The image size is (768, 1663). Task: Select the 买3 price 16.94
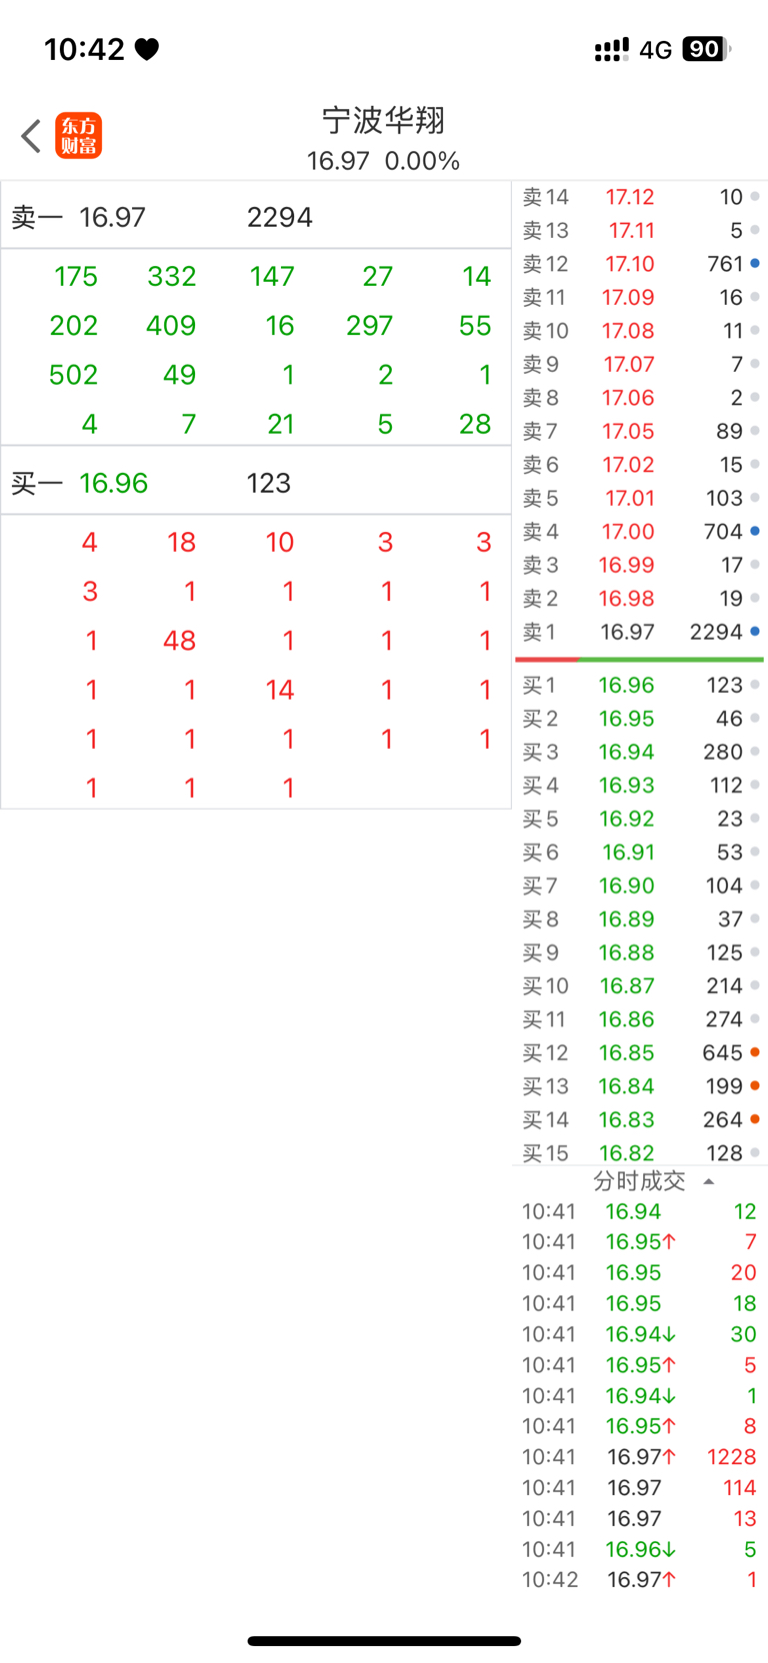click(626, 752)
